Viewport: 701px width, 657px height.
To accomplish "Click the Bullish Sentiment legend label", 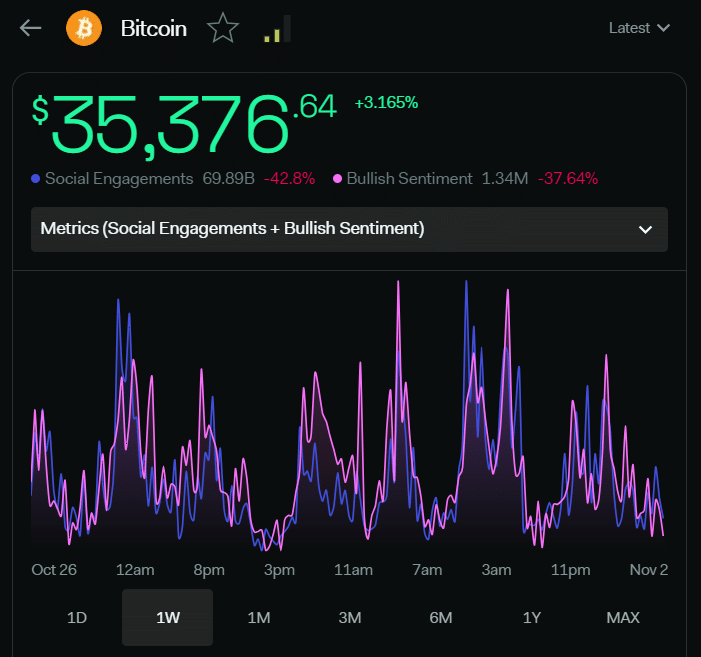I will click(x=409, y=179).
